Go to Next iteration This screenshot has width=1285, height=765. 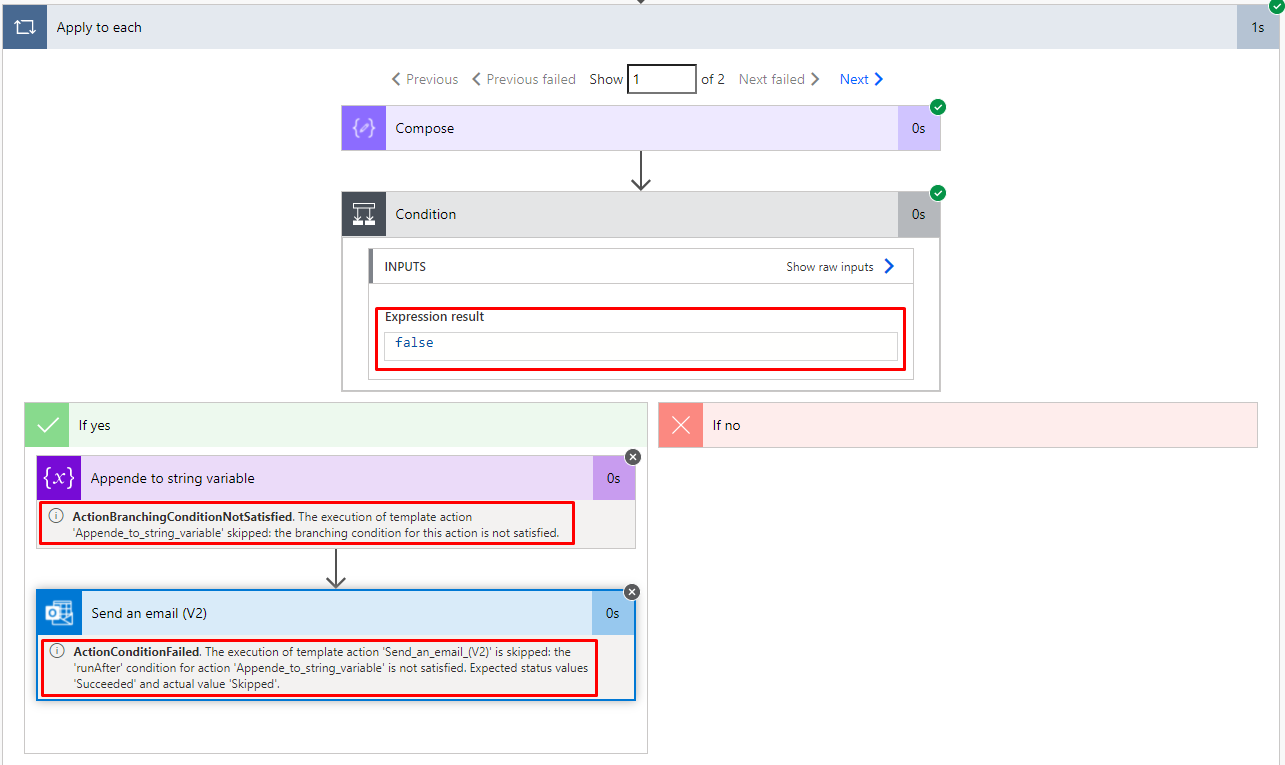(x=862, y=79)
